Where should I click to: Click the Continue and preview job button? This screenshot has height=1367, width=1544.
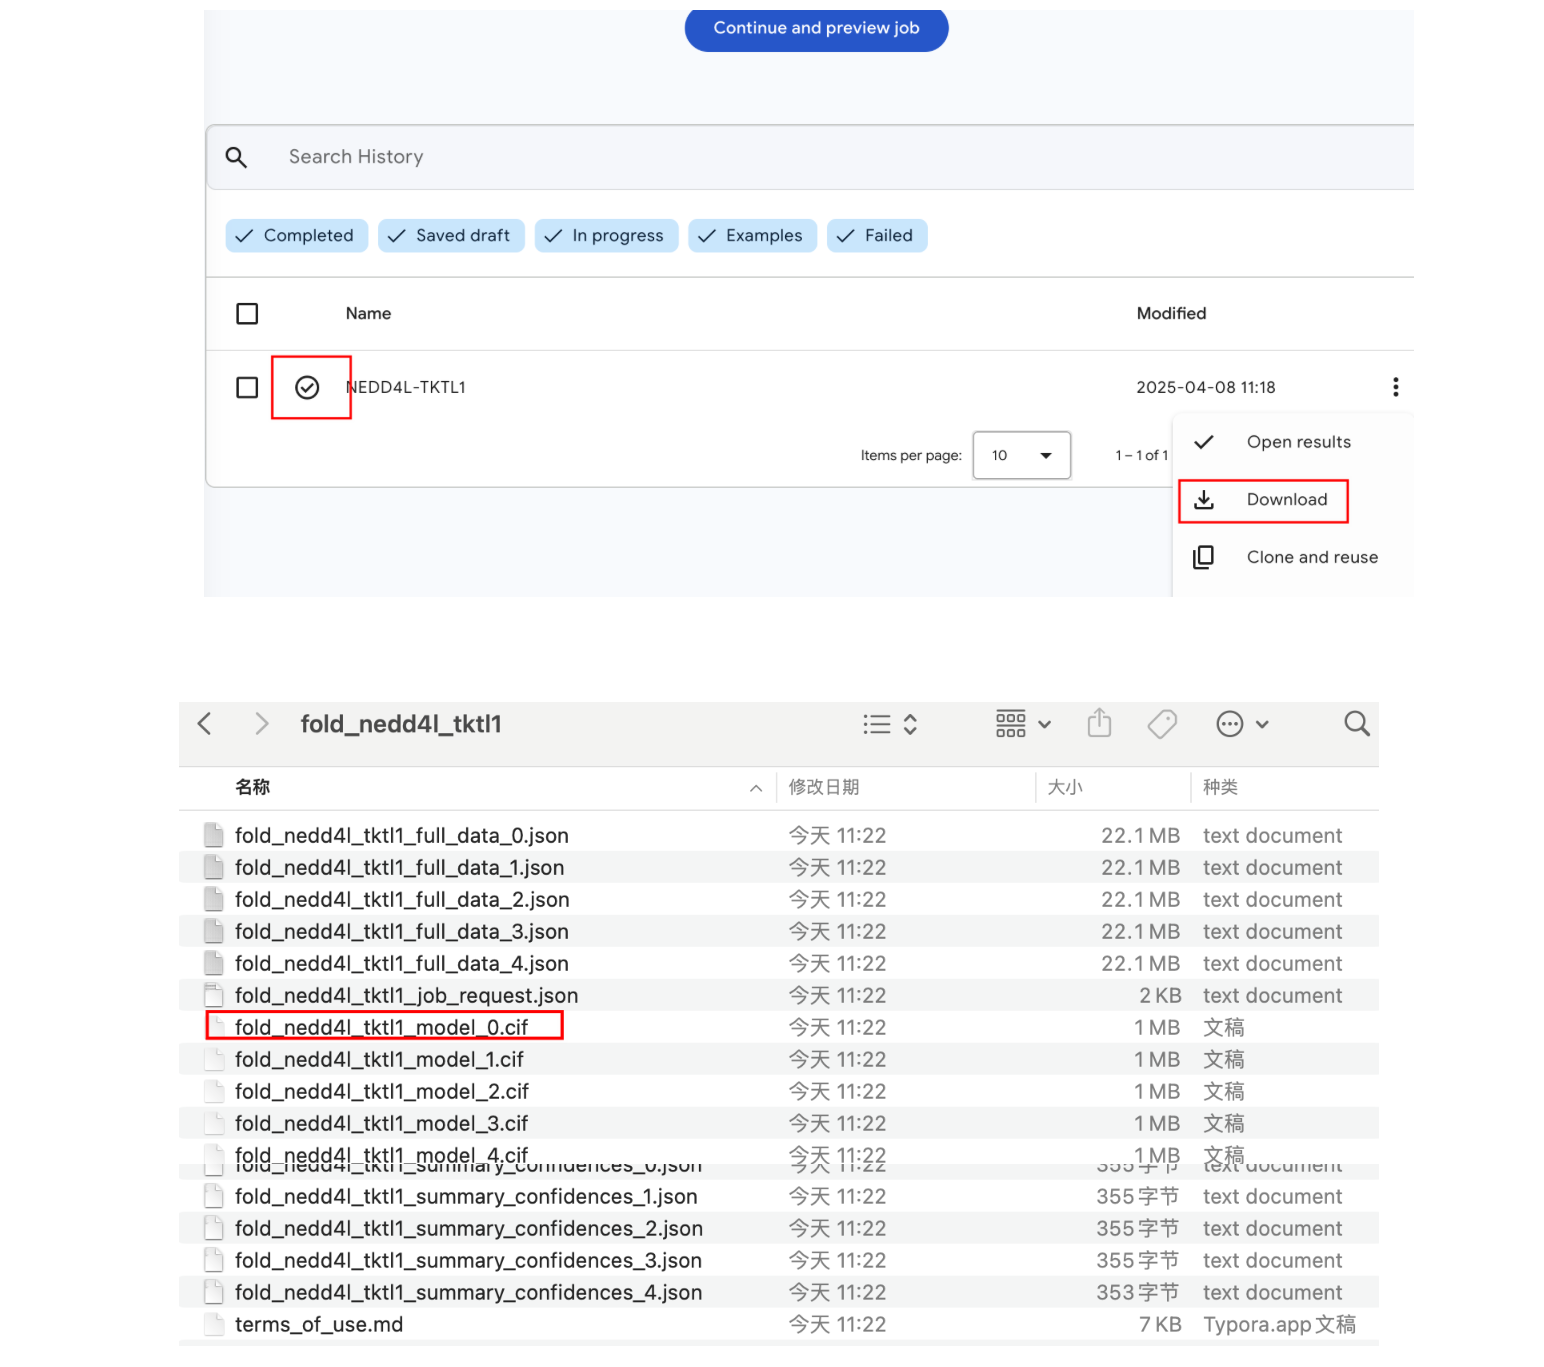pyautogui.click(x=816, y=28)
